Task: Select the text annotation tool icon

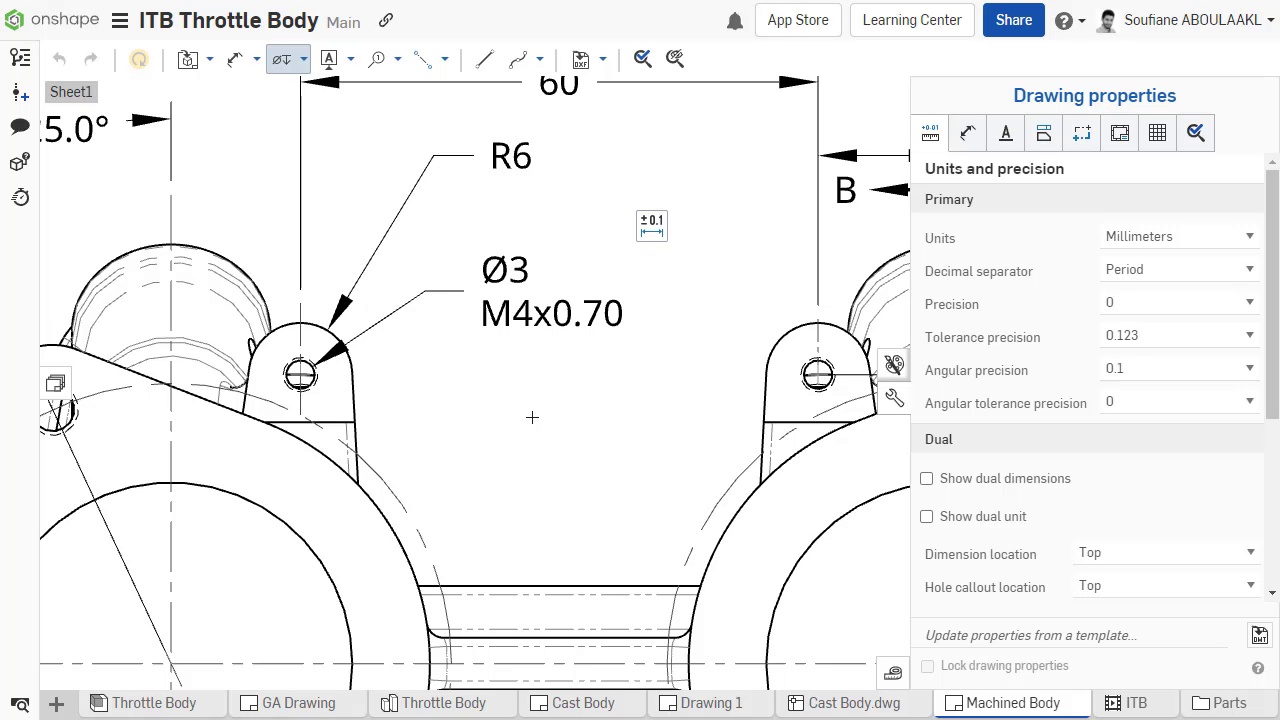Action: tap(329, 60)
